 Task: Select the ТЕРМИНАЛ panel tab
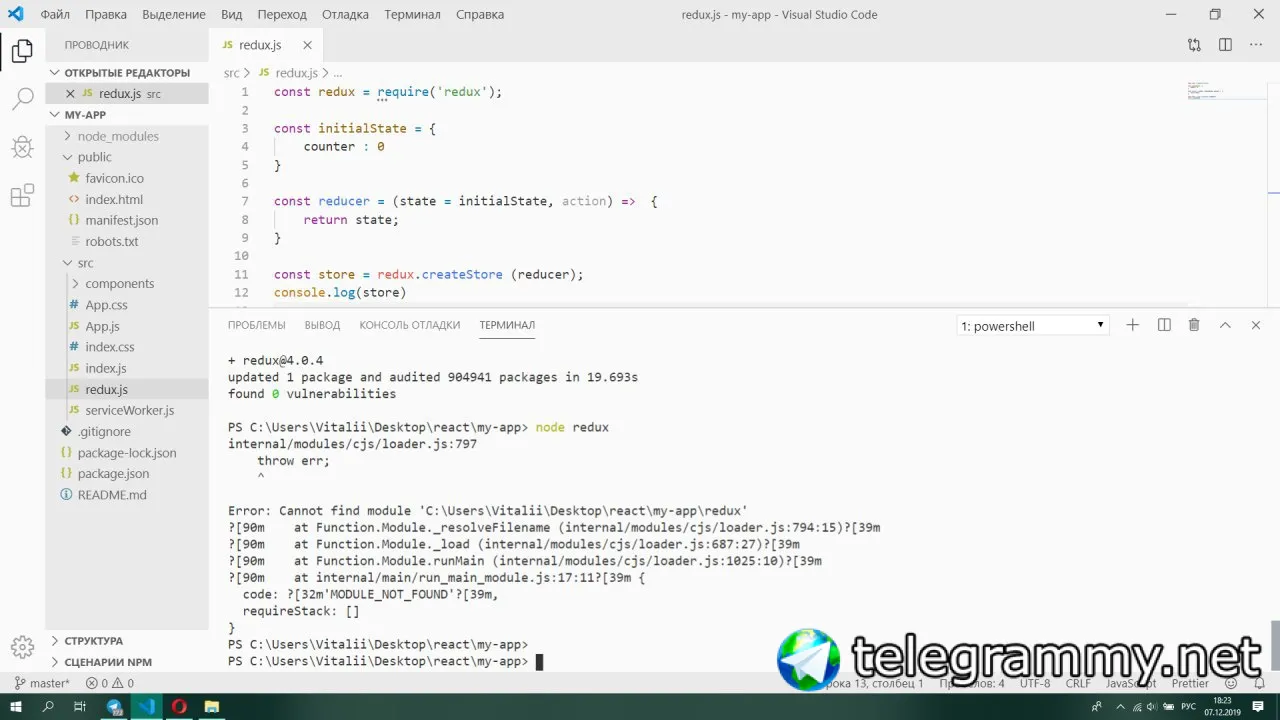click(x=507, y=325)
